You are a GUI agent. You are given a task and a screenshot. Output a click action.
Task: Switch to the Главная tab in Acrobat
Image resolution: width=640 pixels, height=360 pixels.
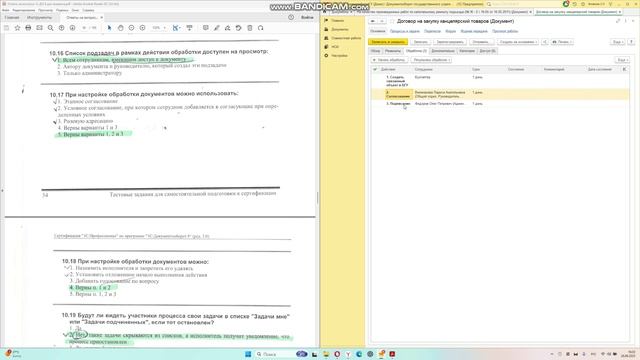(x=11, y=18)
